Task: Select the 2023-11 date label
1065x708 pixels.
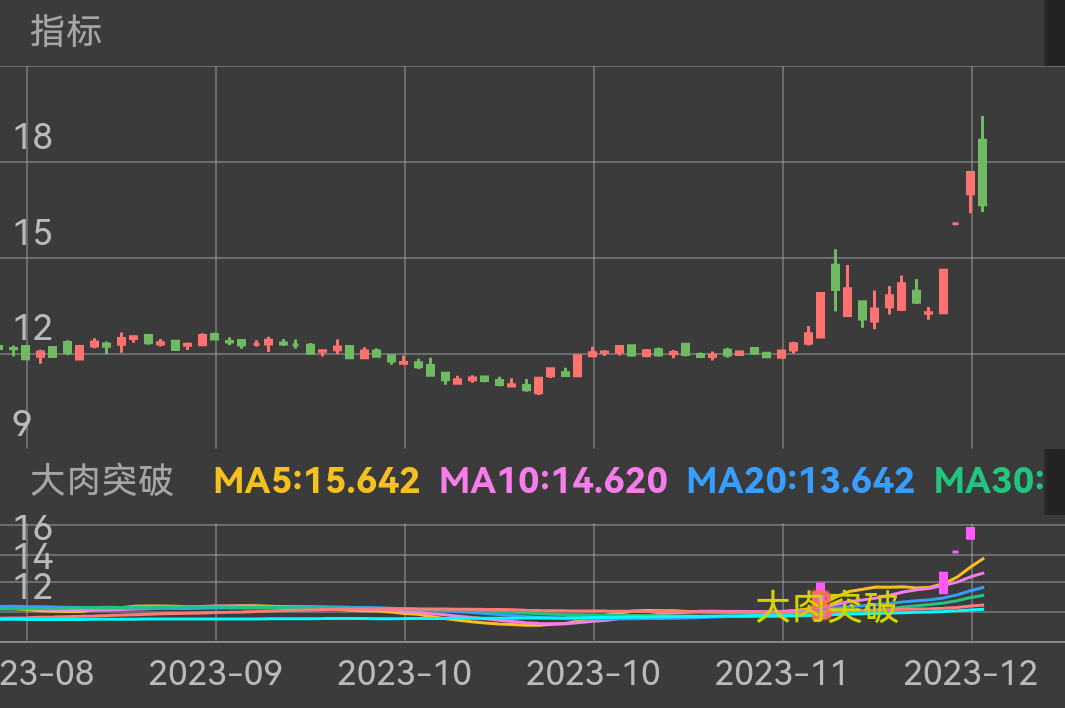Action: pyautogui.click(x=782, y=673)
